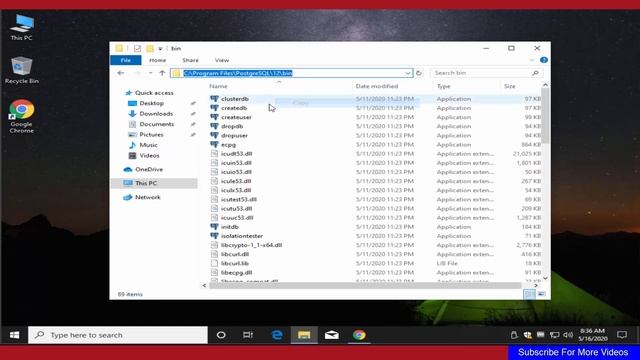
Task: Select the icutest53.dll file name
Action: (x=239, y=199)
